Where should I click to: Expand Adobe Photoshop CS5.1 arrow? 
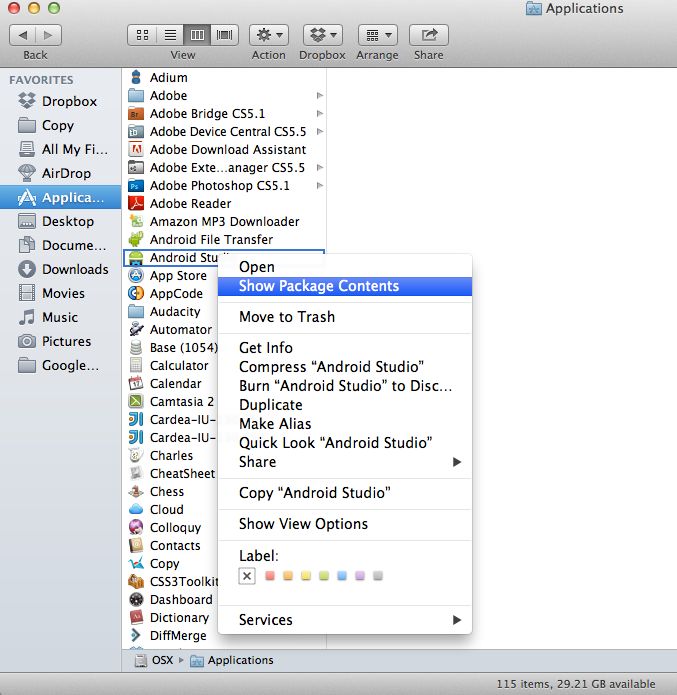tap(320, 185)
